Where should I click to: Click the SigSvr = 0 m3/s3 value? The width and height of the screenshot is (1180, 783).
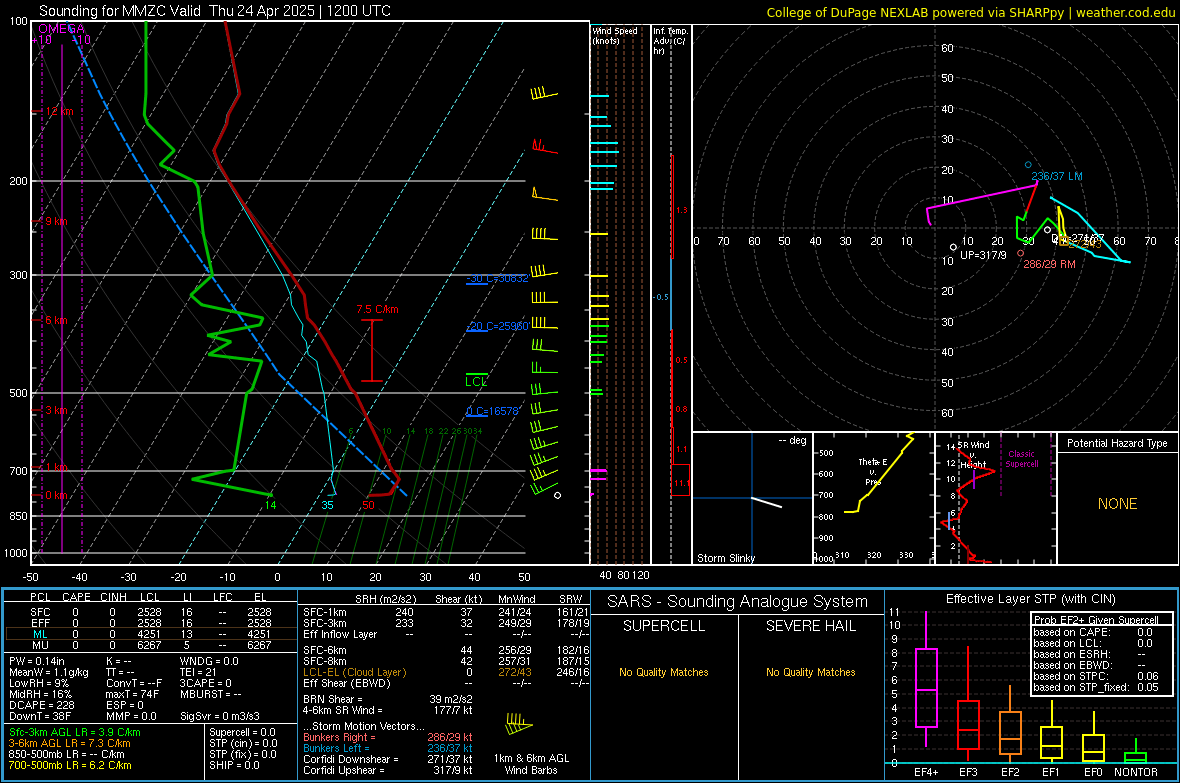[220, 716]
